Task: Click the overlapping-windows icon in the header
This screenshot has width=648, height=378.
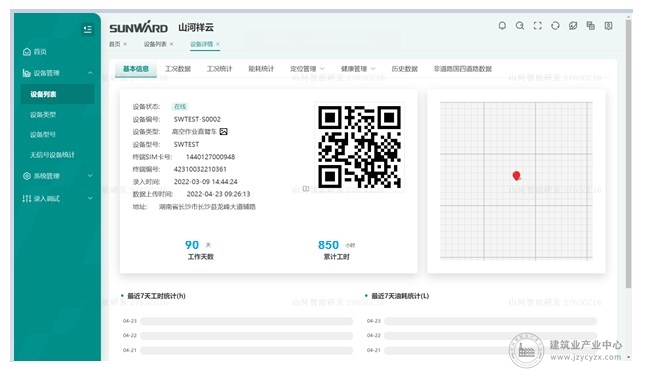Action: click(x=591, y=26)
